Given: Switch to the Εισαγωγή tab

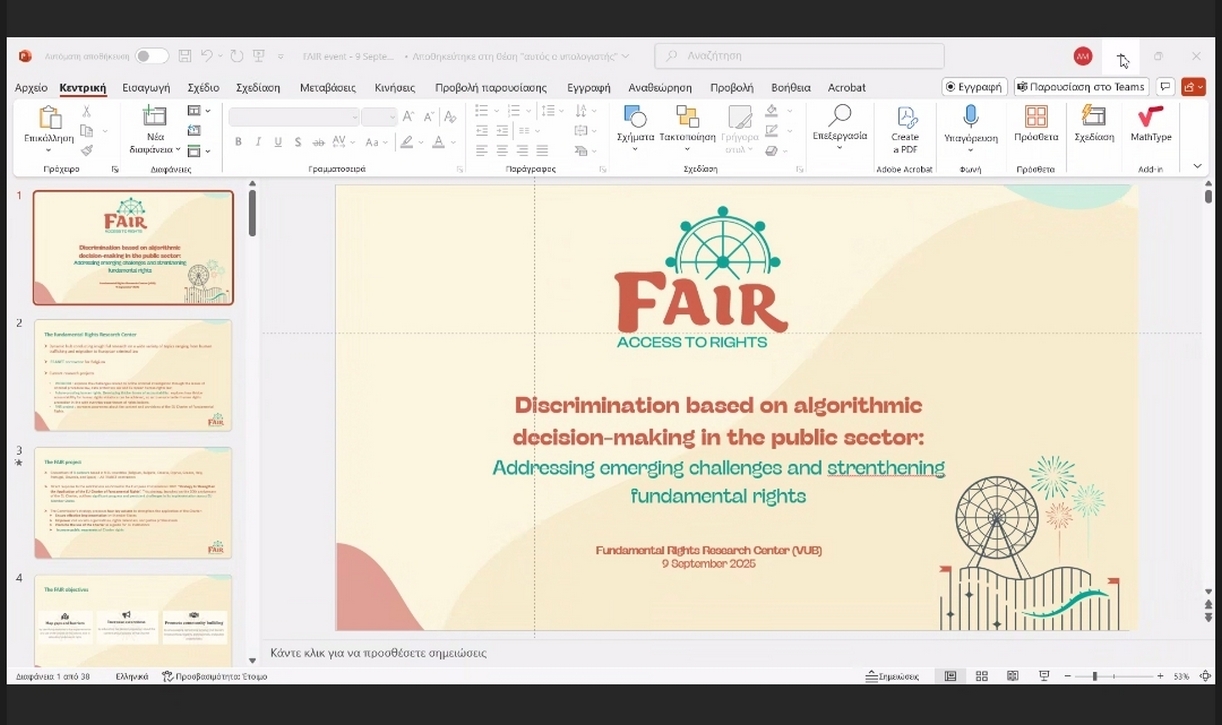Looking at the screenshot, I should 146,88.
